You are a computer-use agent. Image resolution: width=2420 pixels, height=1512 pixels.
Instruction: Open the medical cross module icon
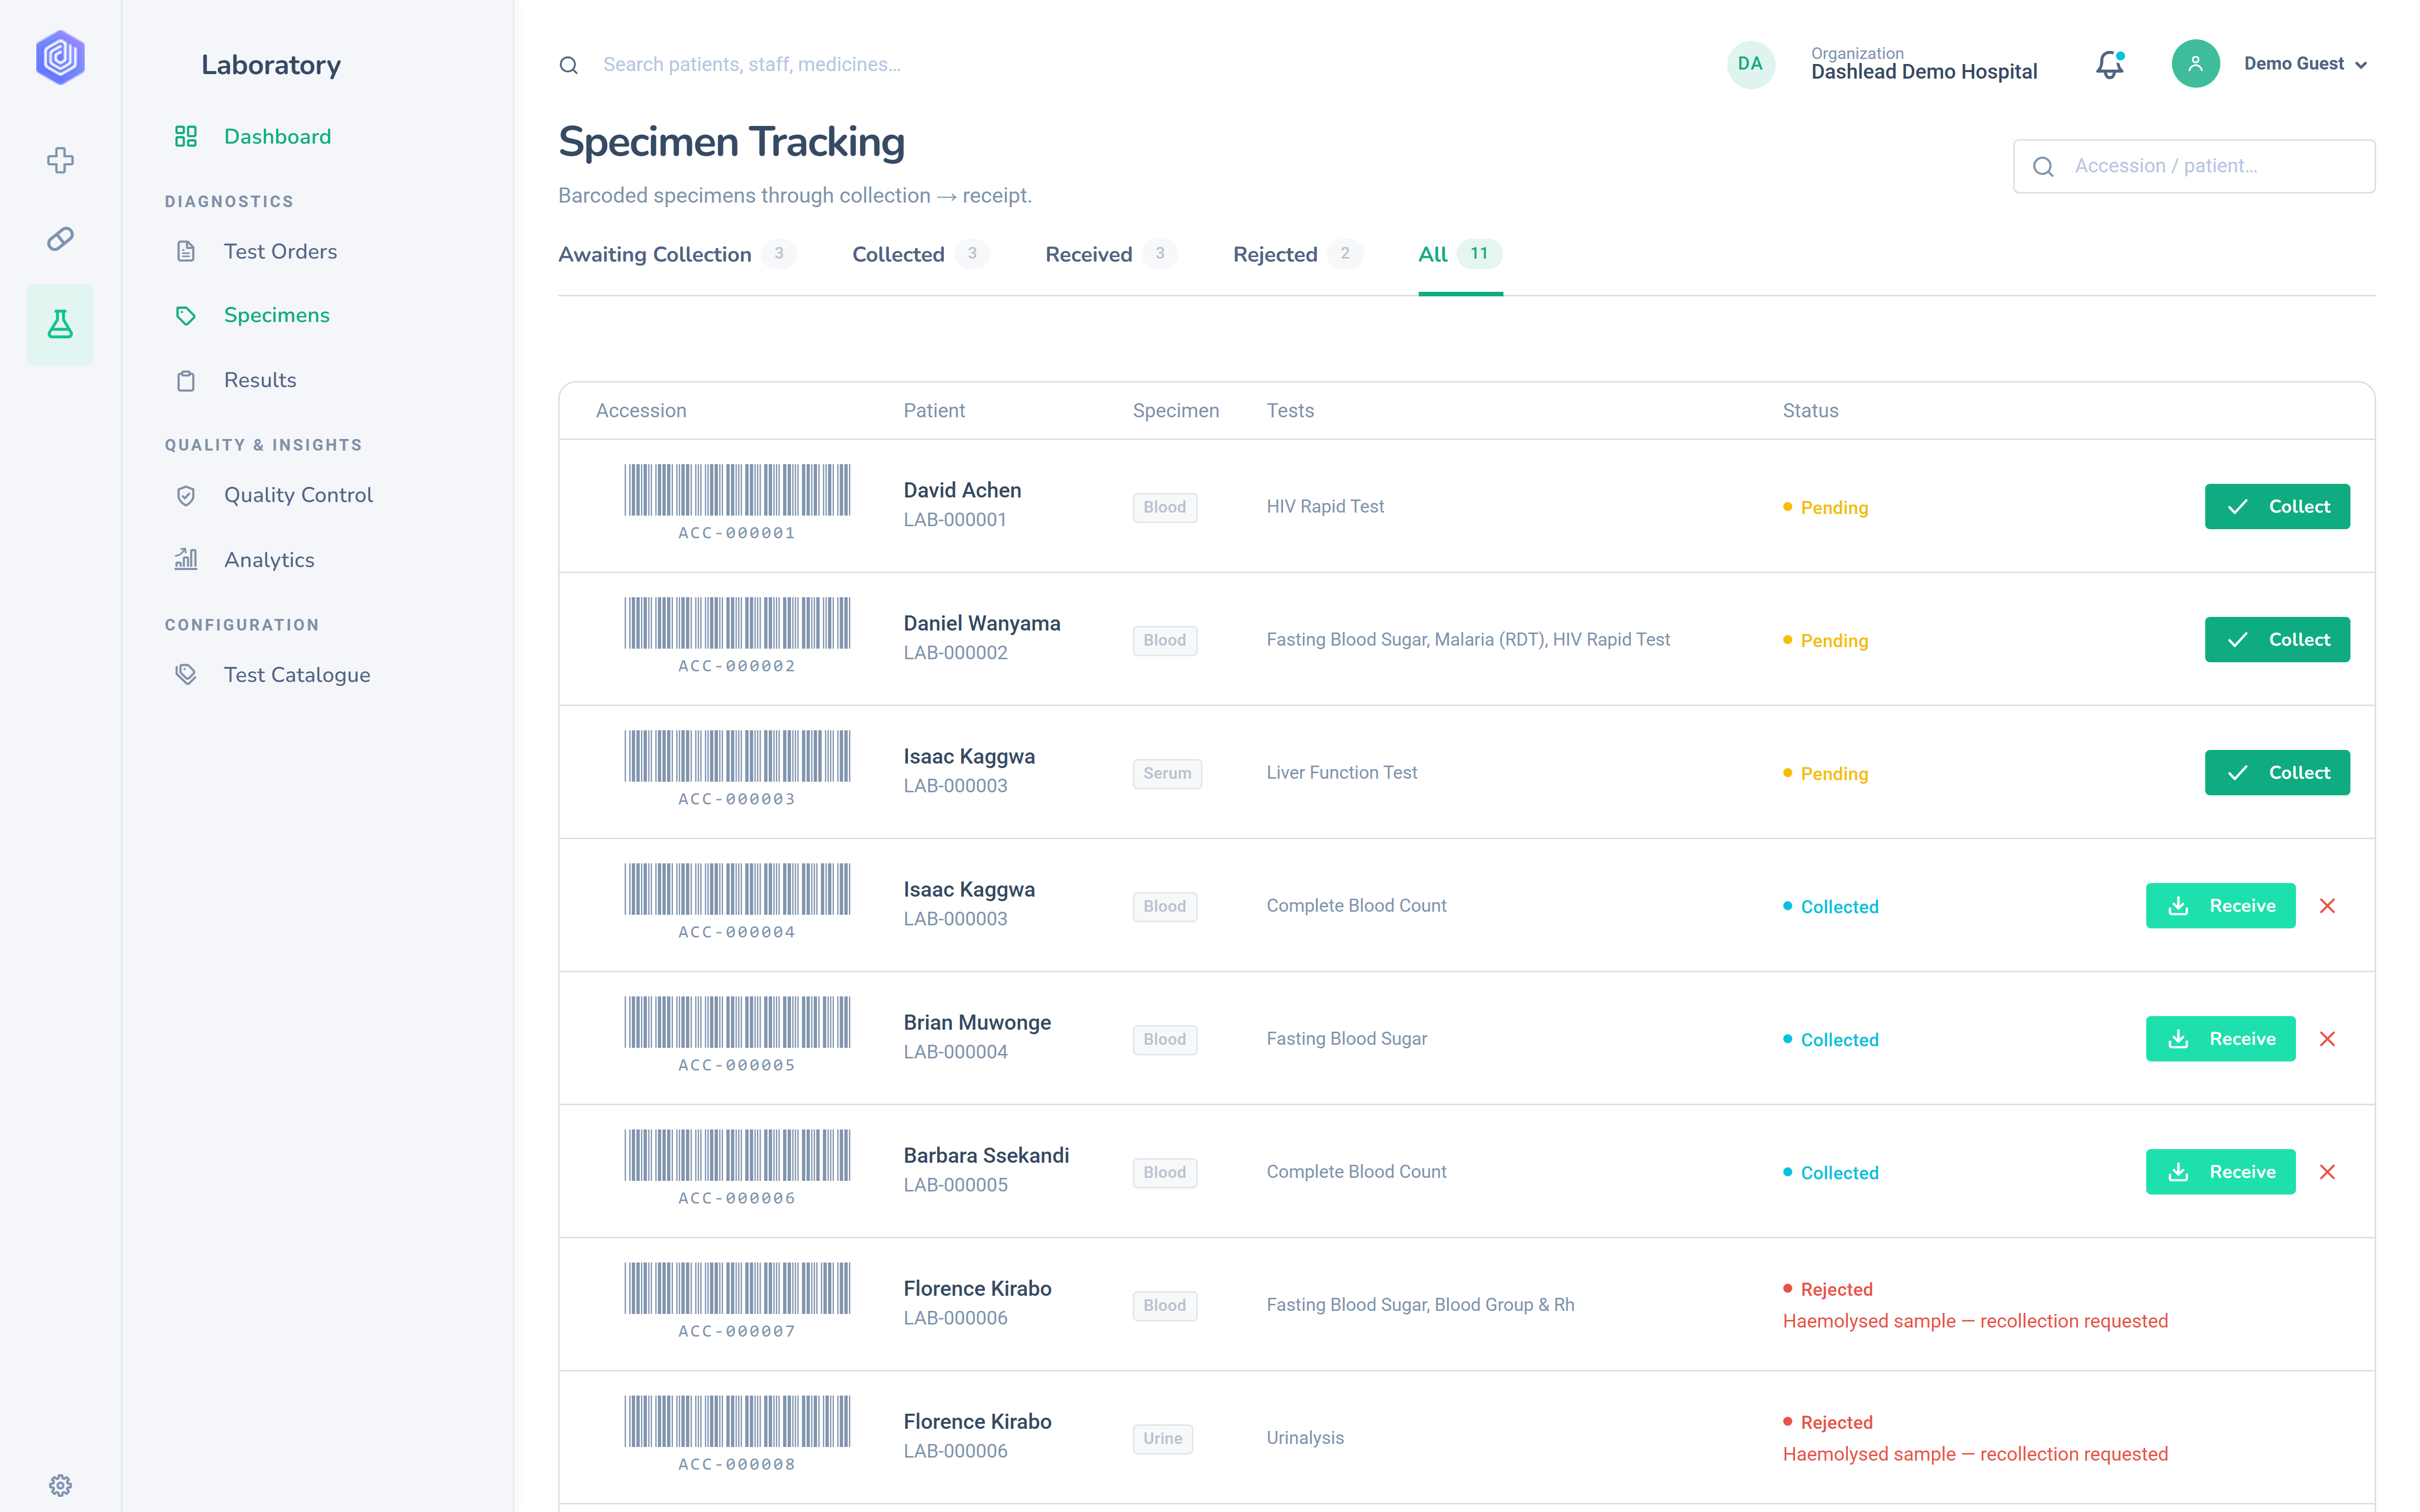coord(60,160)
